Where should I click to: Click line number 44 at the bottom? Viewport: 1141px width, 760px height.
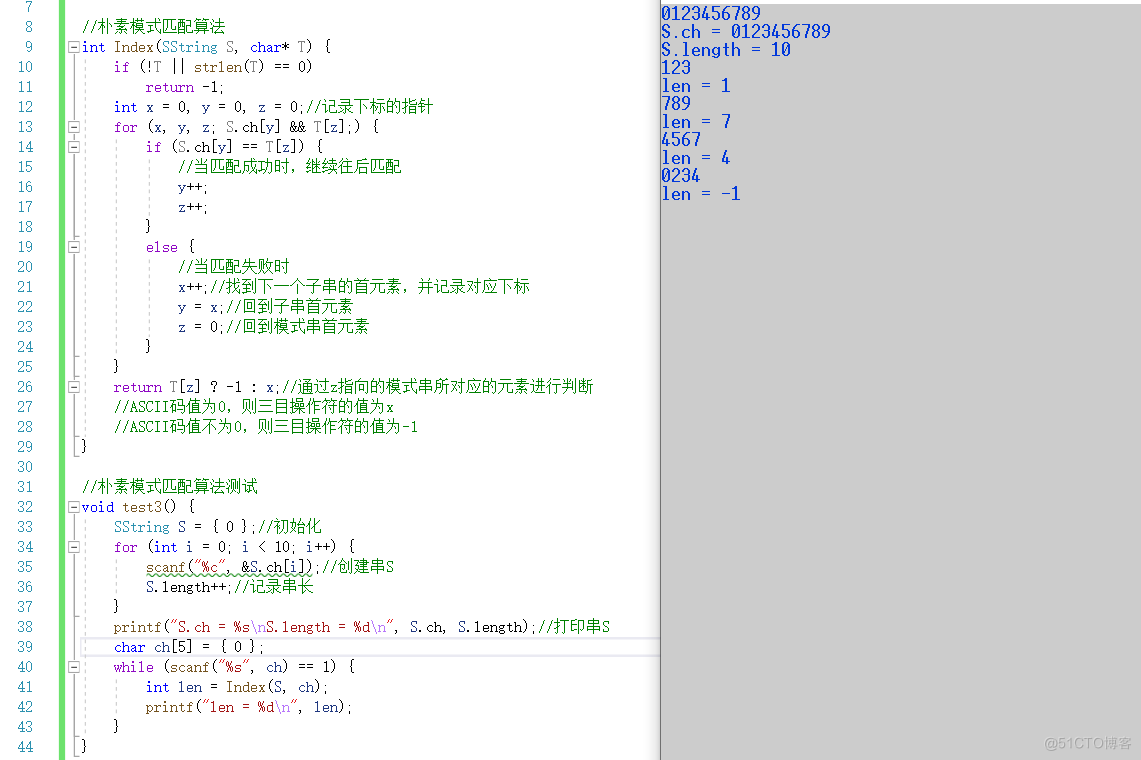click(27, 747)
